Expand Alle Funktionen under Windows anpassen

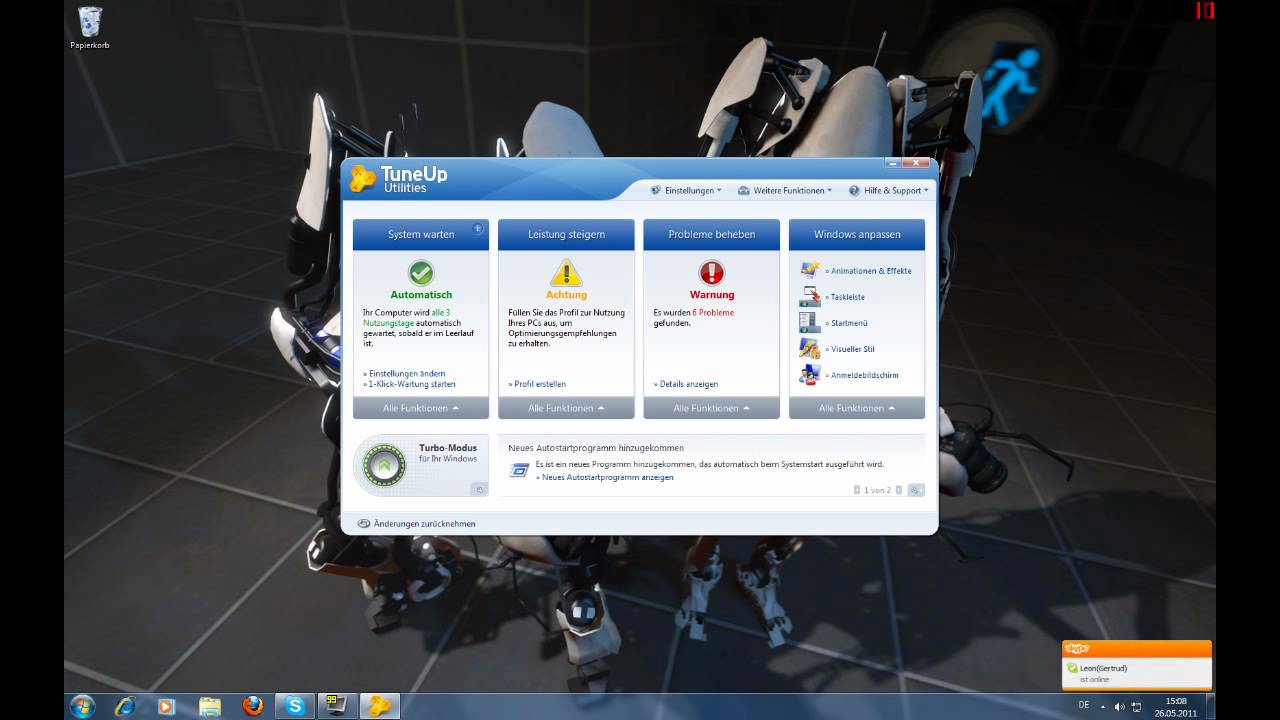pos(857,408)
